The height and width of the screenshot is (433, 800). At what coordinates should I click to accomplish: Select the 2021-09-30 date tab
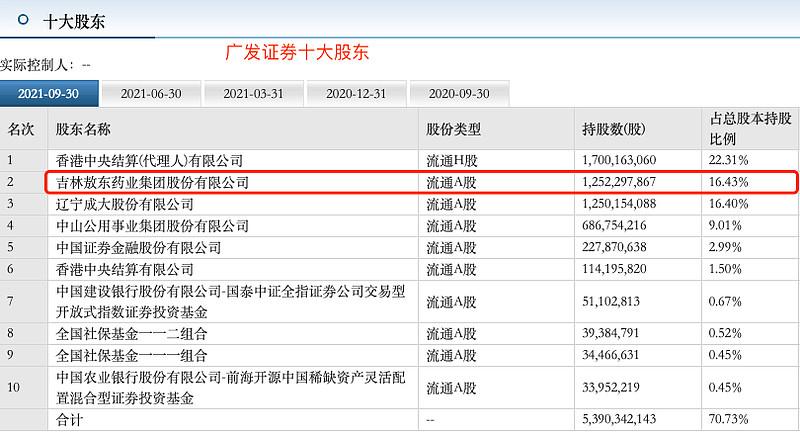49,94
